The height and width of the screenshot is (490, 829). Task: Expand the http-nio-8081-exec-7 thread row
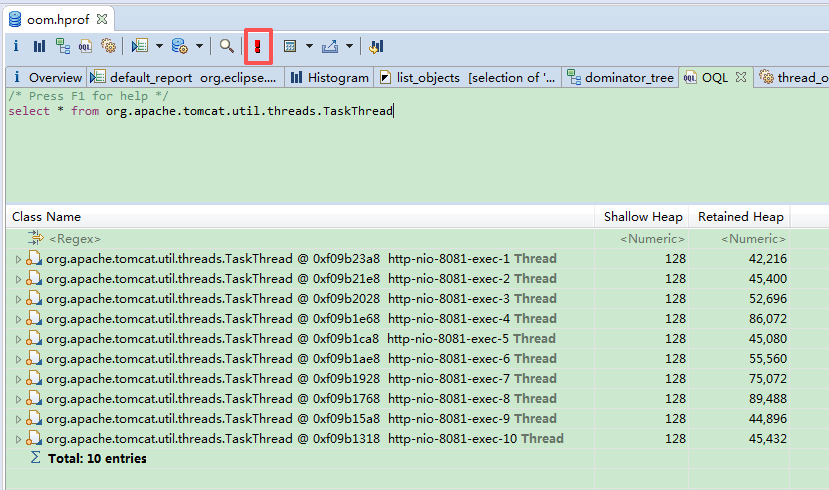[x=18, y=380]
